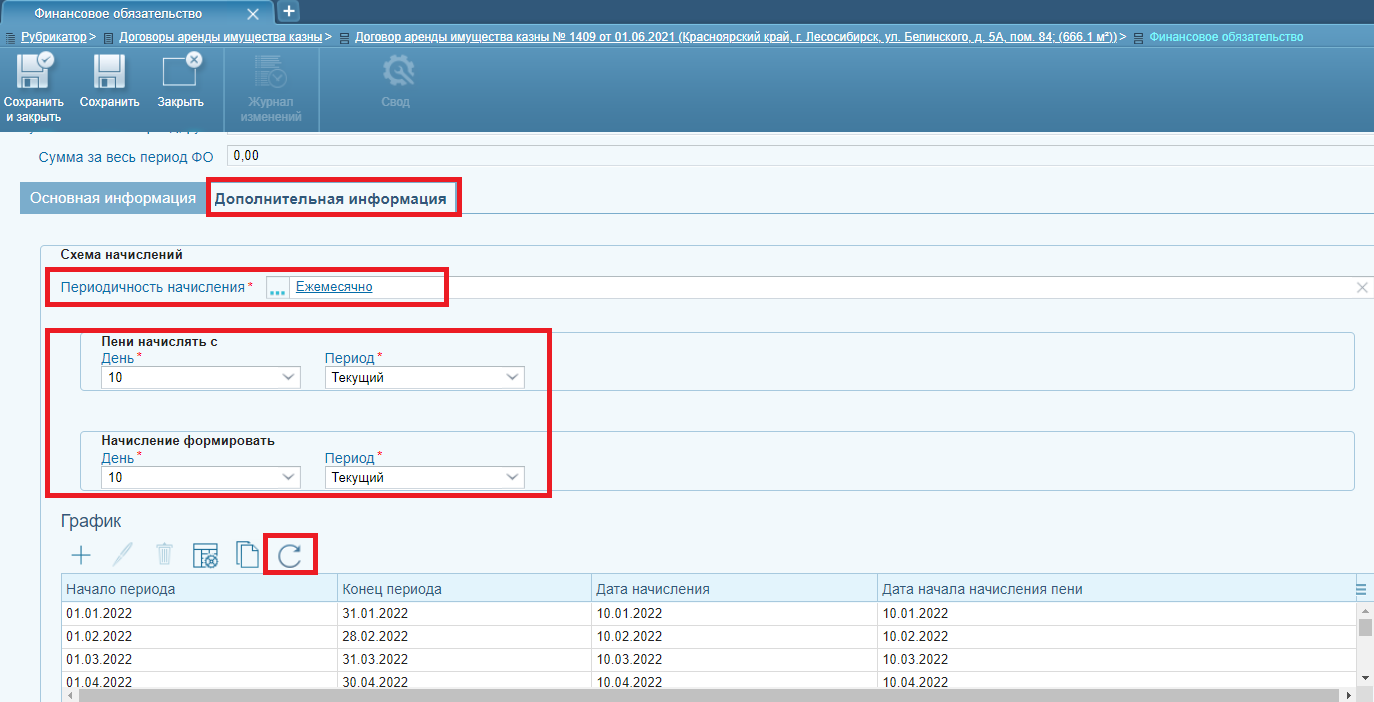Open the grid column settings menu icon

[1361, 589]
